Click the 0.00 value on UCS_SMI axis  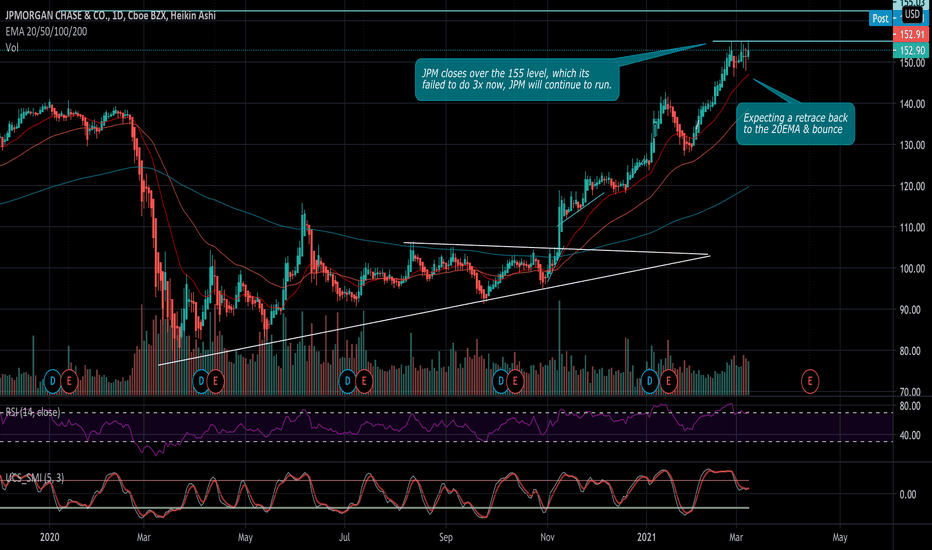(908, 495)
